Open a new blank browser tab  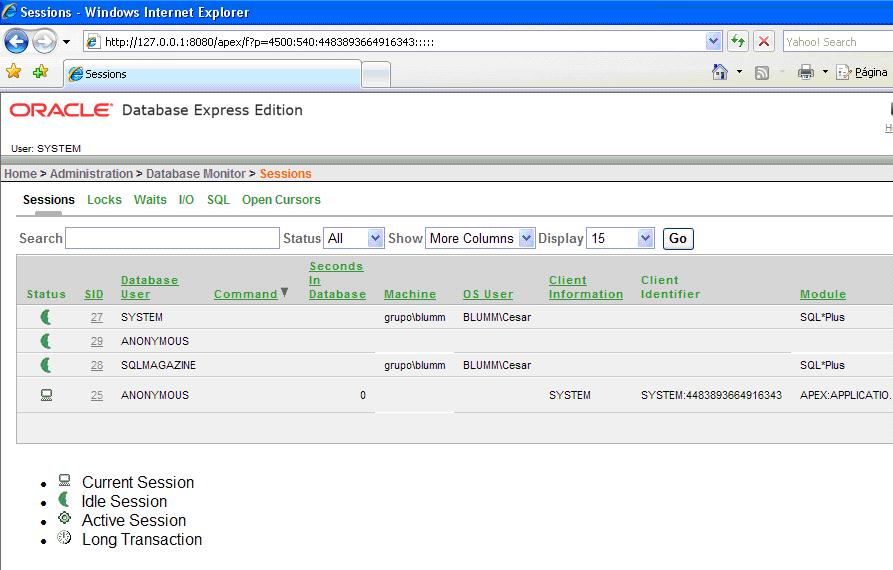tap(376, 75)
